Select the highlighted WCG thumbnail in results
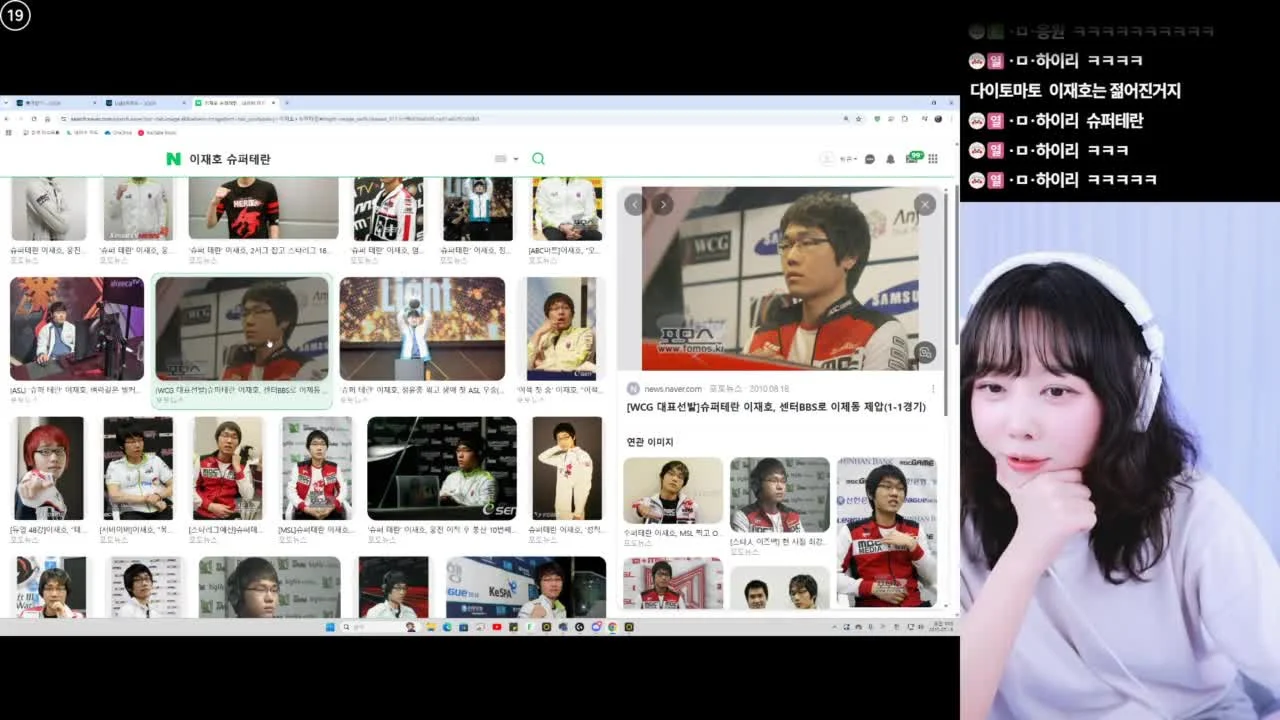Viewport: 1280px width, 720px height. (242, 329)
